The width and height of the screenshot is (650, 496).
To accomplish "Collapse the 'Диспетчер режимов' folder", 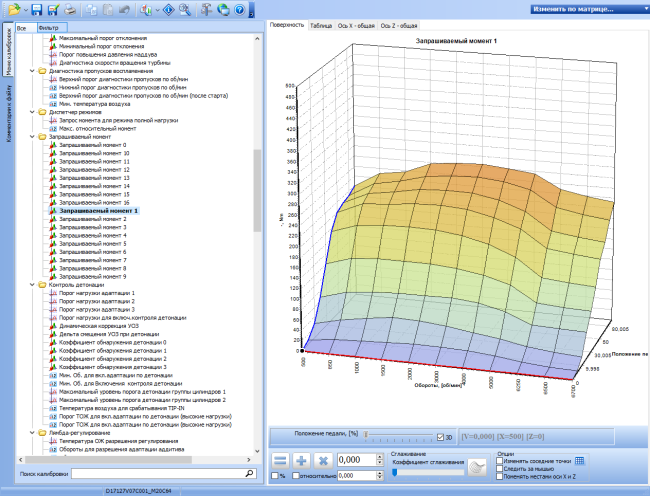I will pos(32,112).
